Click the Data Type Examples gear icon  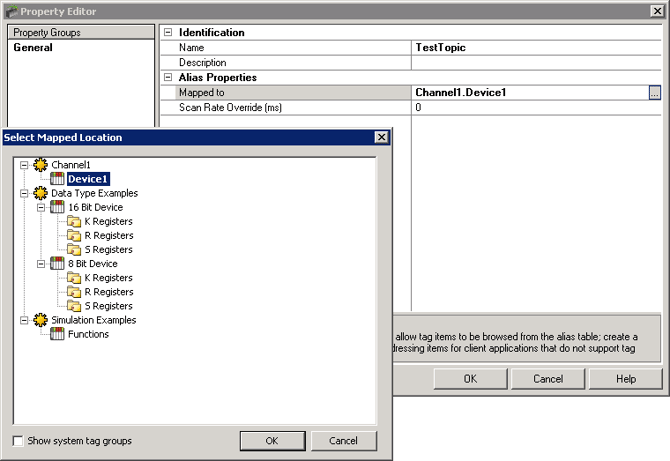(41, 193)
